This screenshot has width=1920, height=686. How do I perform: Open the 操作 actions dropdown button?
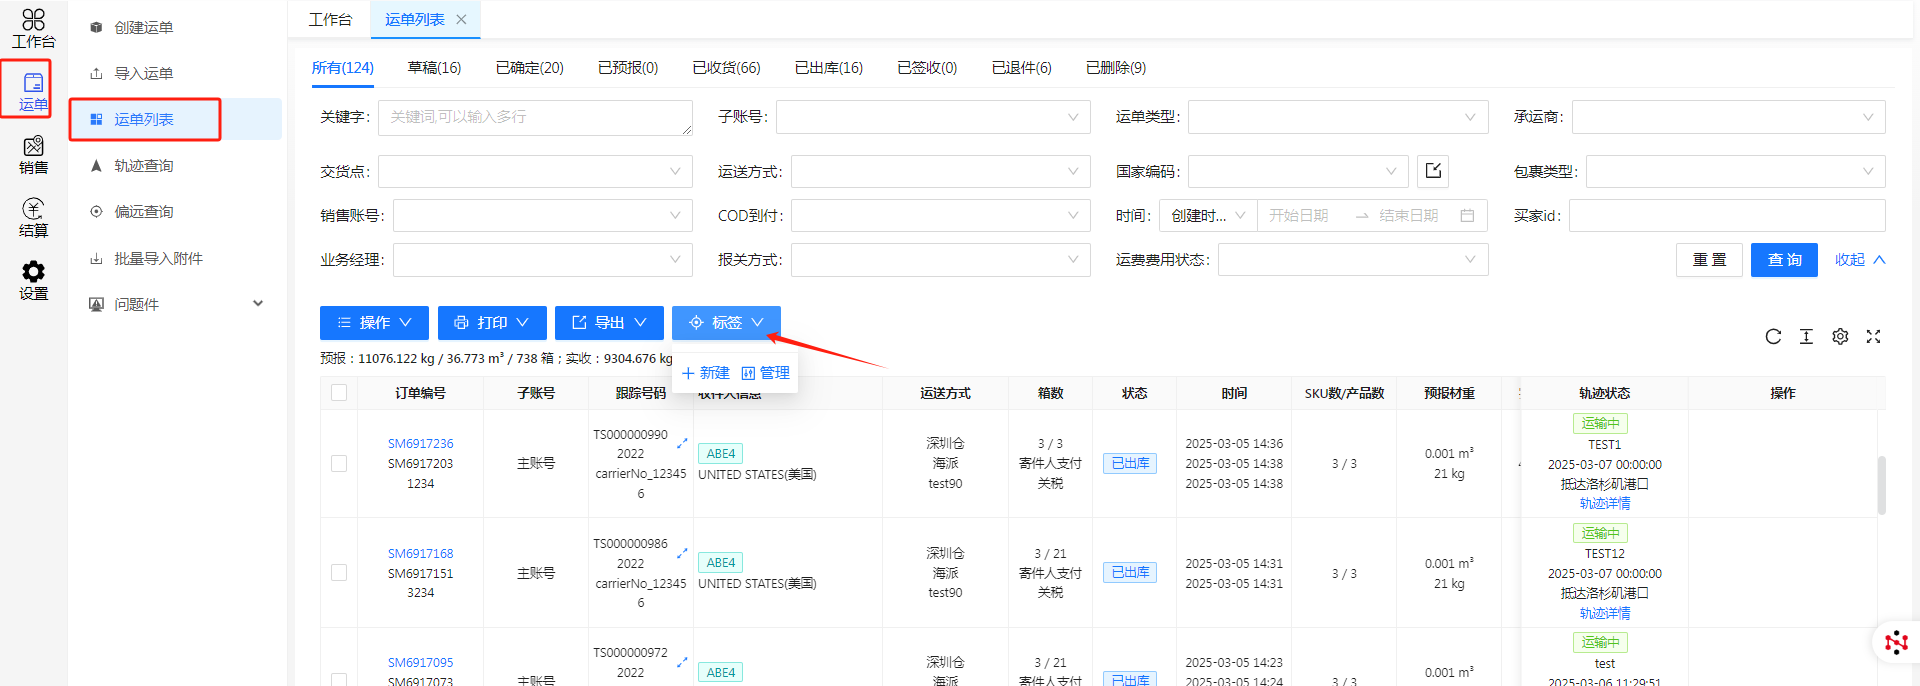pos(374,323)
